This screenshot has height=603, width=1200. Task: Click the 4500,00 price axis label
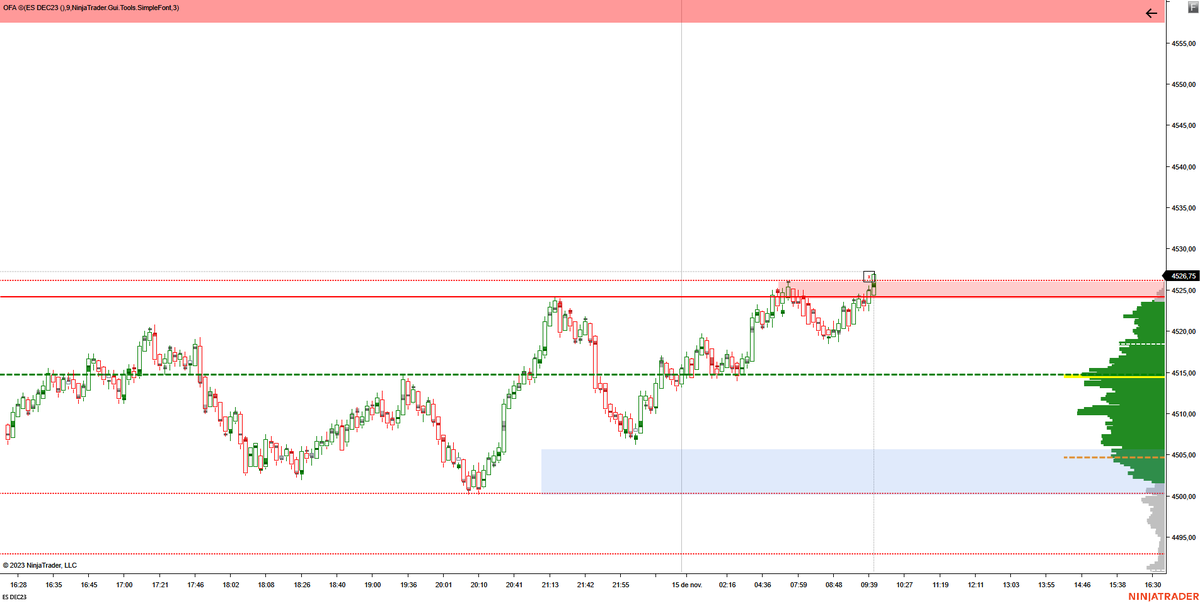(x=1182, y=496)
